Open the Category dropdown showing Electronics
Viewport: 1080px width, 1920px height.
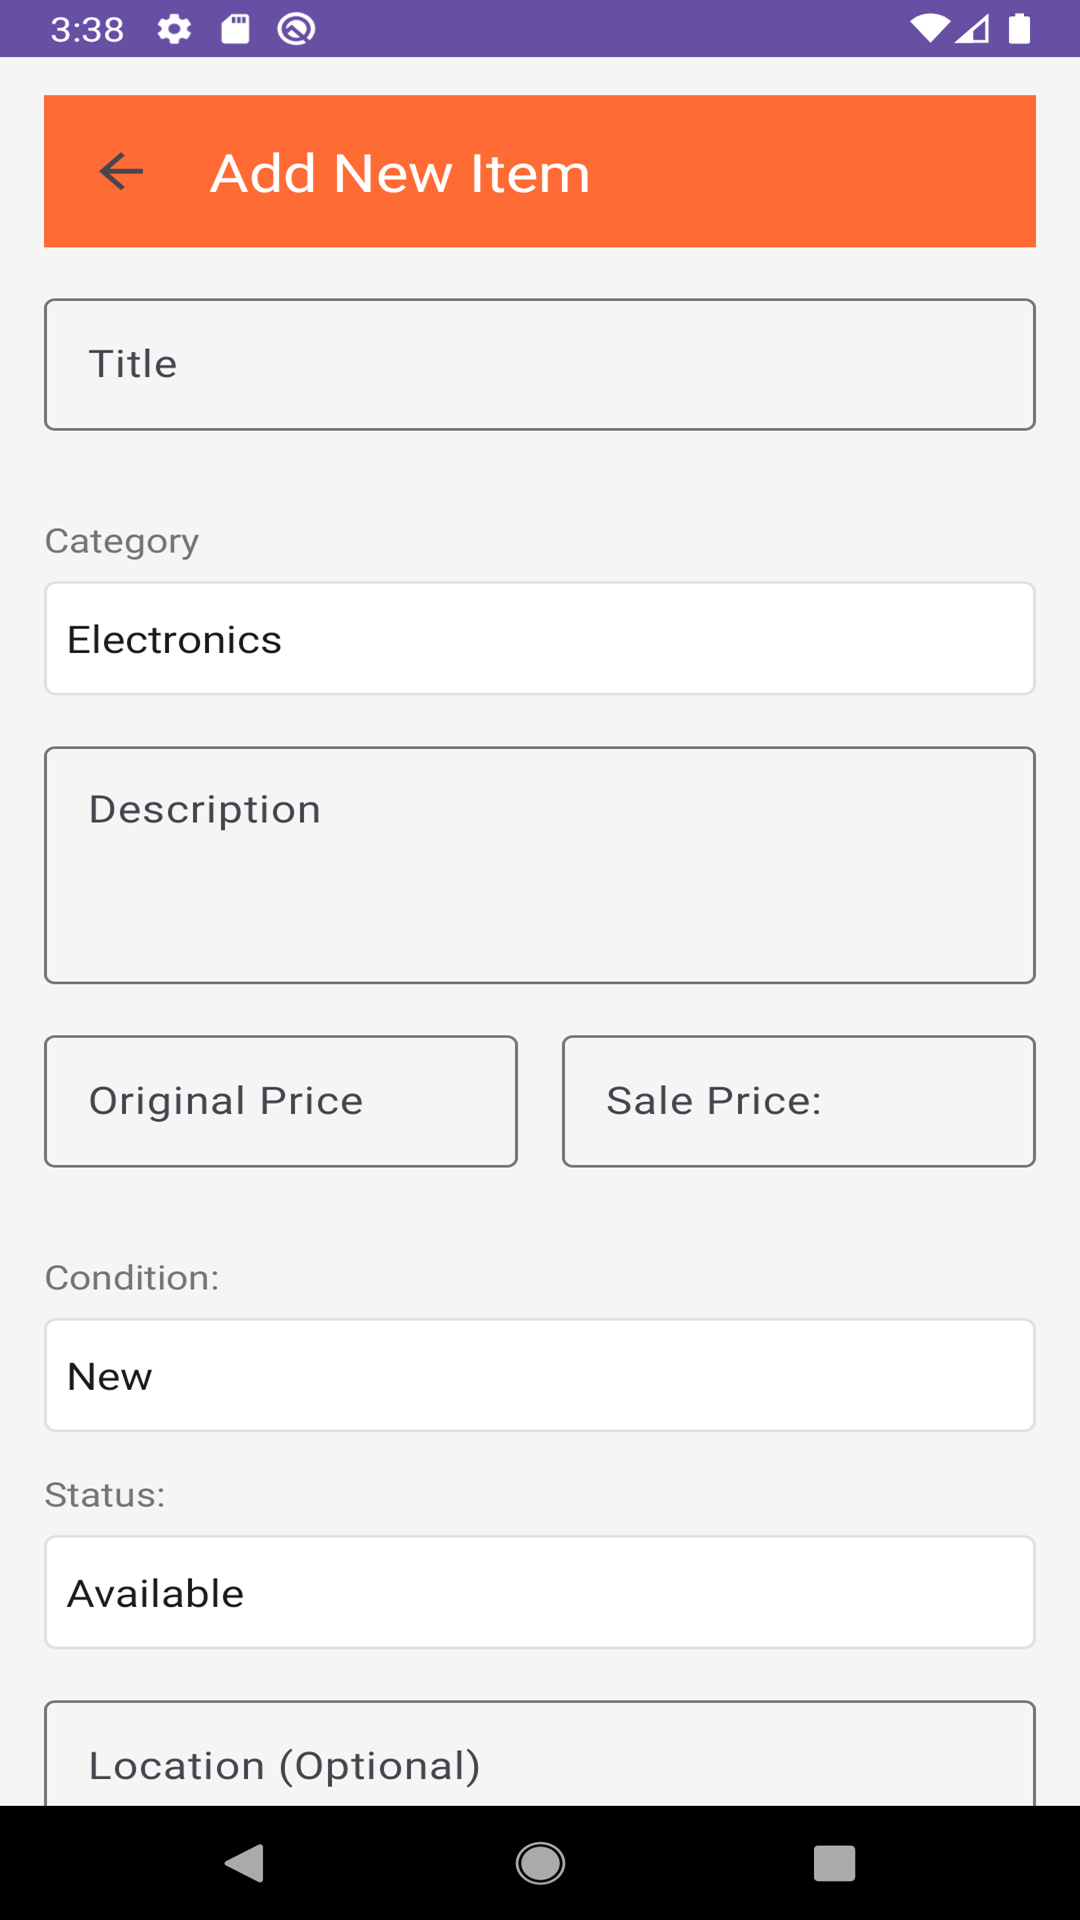(540, 639)
